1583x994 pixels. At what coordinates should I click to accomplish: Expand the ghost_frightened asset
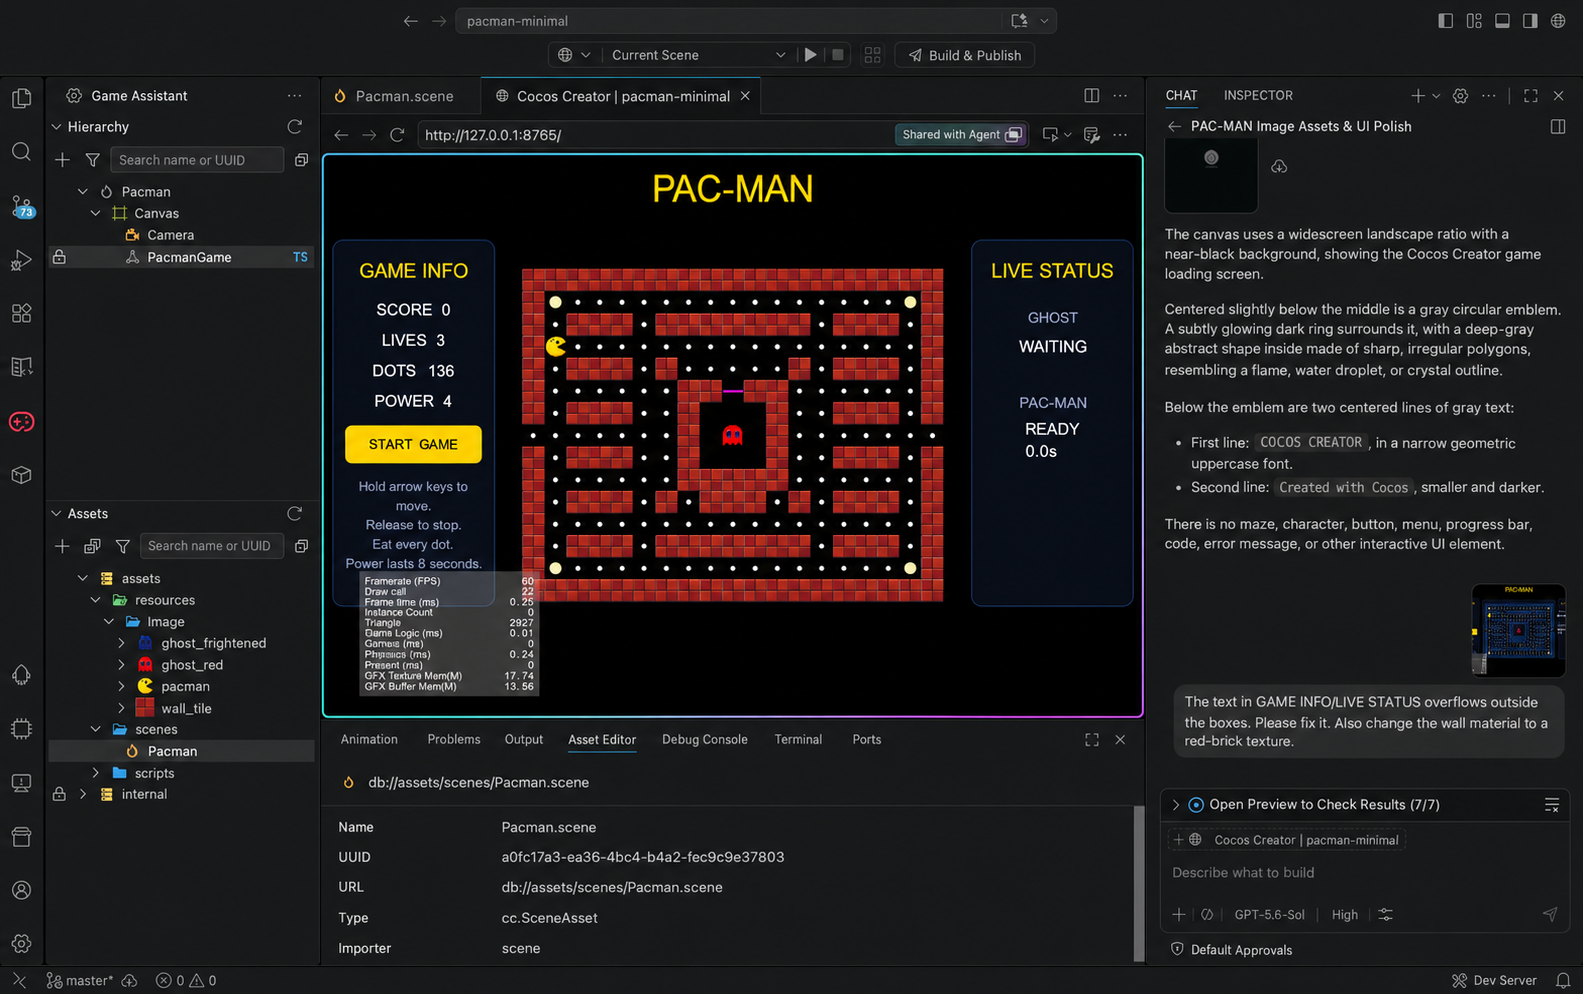[x=122, y=643]
